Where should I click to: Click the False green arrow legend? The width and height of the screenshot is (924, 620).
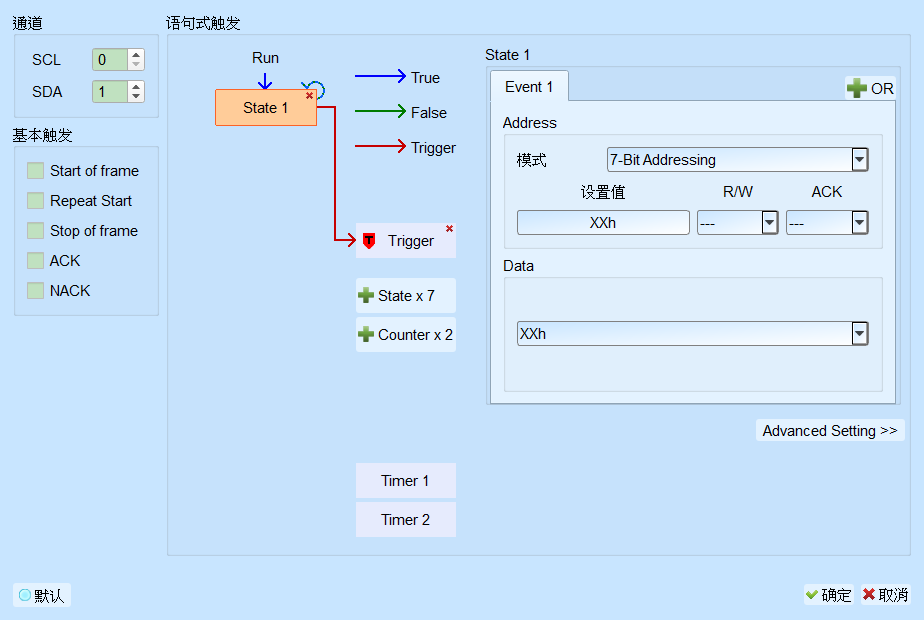(x=381, y=111)
